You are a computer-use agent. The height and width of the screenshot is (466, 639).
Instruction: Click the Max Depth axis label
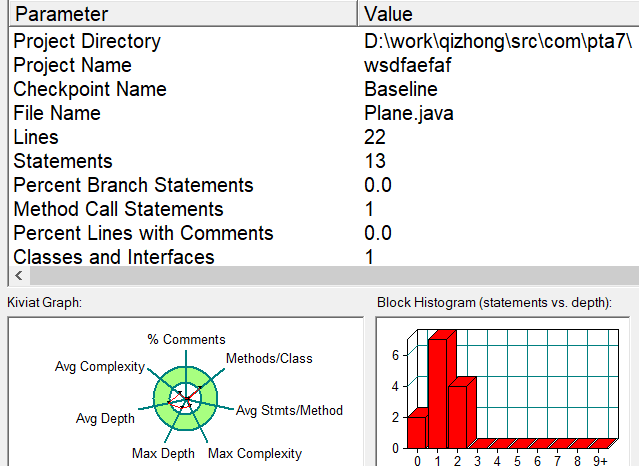tap(163, 453)
